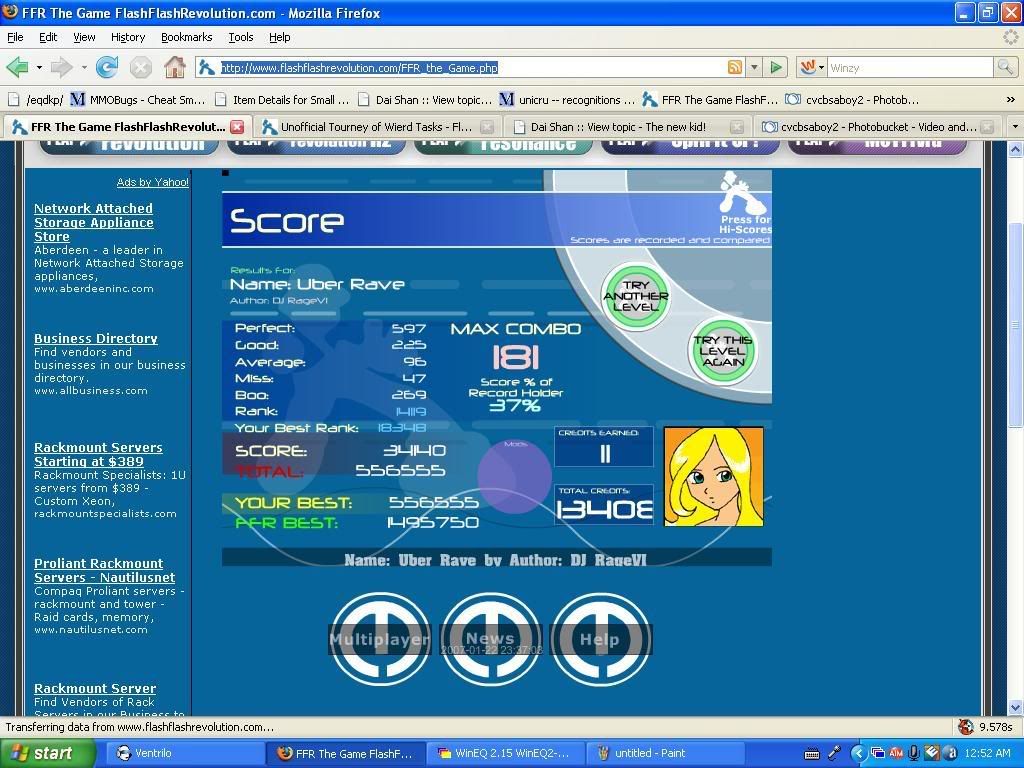Click the round Try Another Level button
This screenshot has height=768, width=1024.
tap(635, 297)
